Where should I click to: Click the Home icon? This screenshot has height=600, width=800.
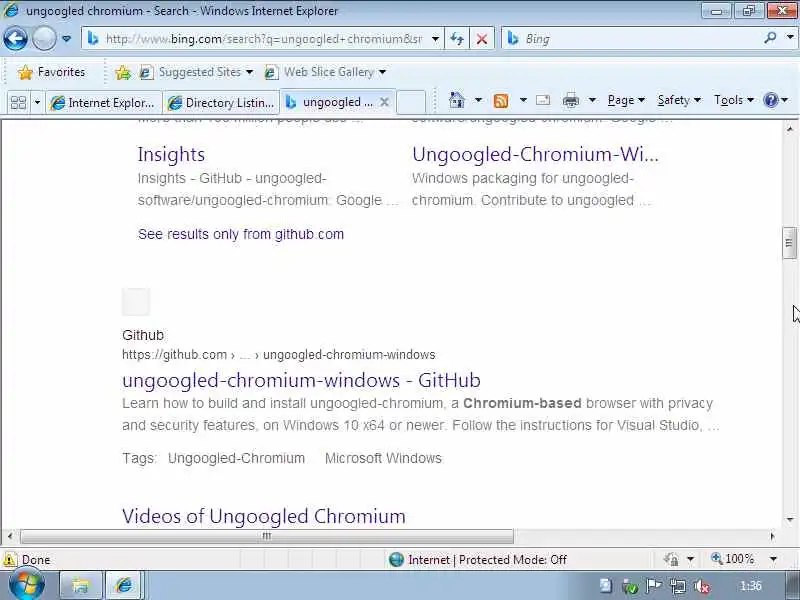(457, 100)
